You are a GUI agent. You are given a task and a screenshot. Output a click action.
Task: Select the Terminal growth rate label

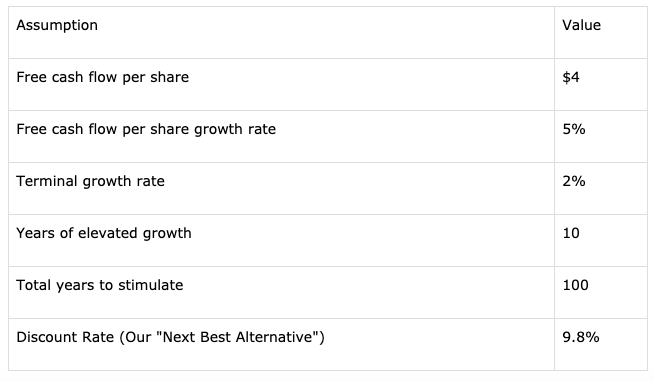coord(91,182)
